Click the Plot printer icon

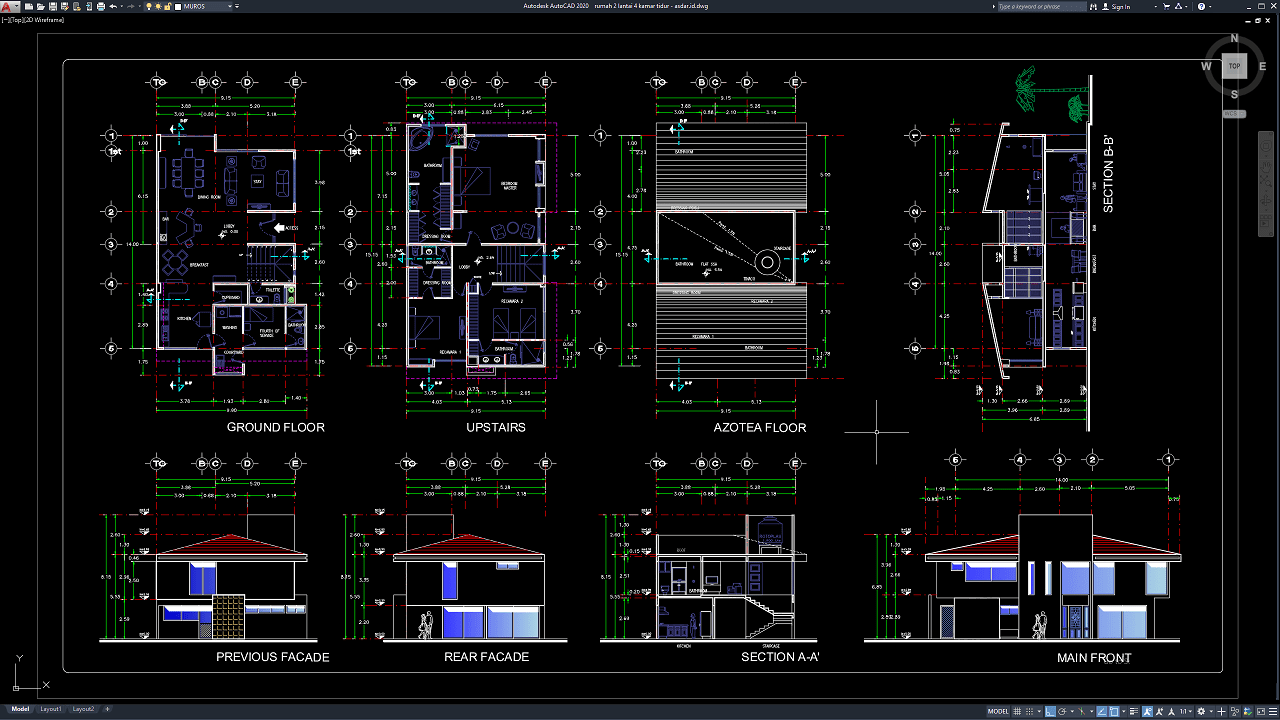101,6
